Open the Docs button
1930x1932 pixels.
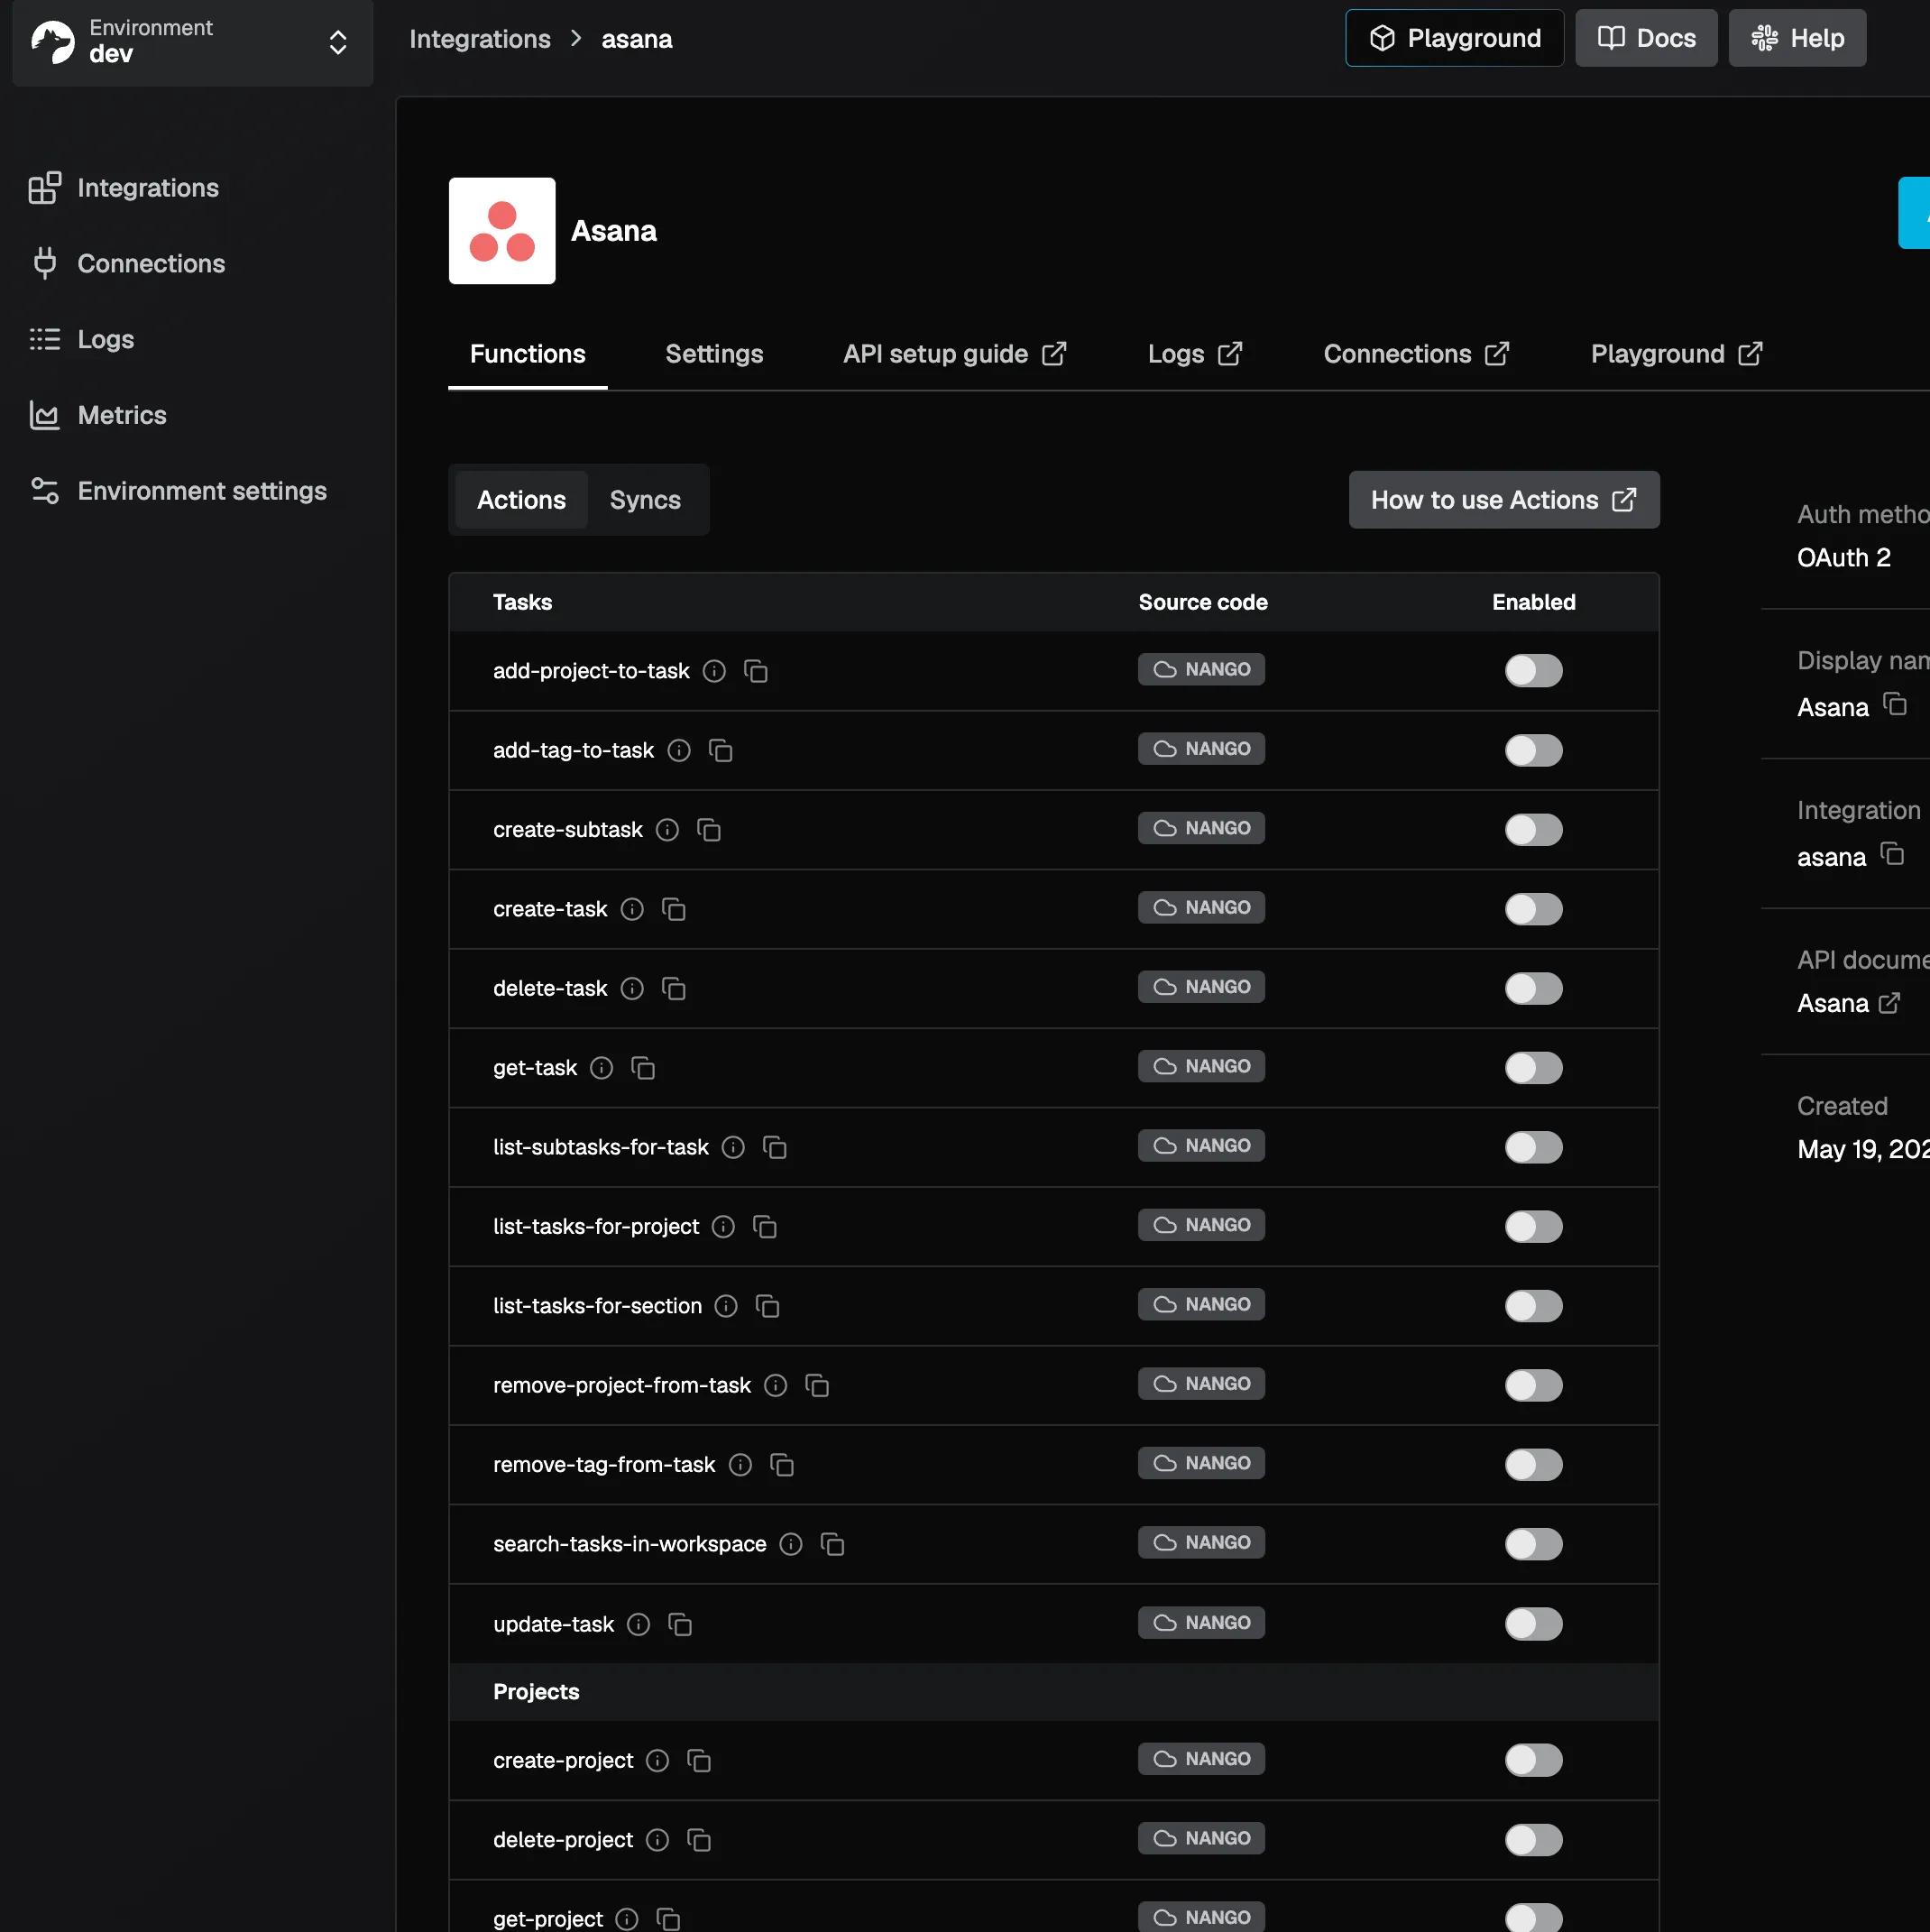tap(1646, 38)
